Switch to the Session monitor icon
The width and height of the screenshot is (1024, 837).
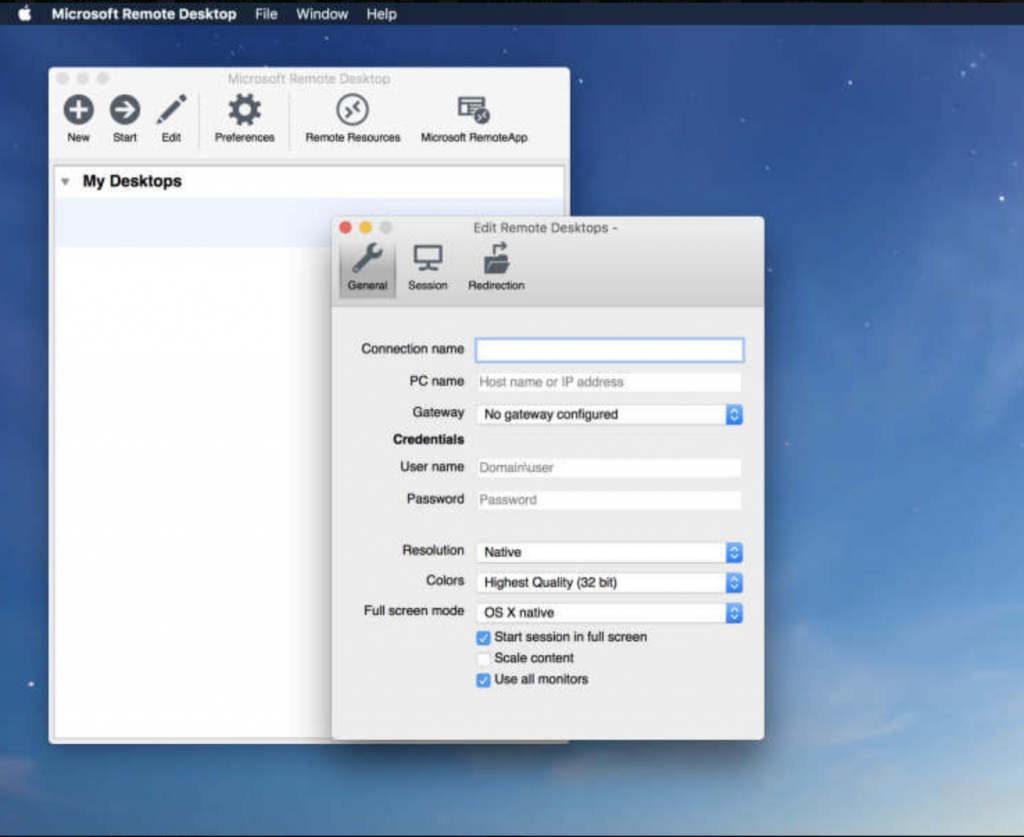(427, 260)
